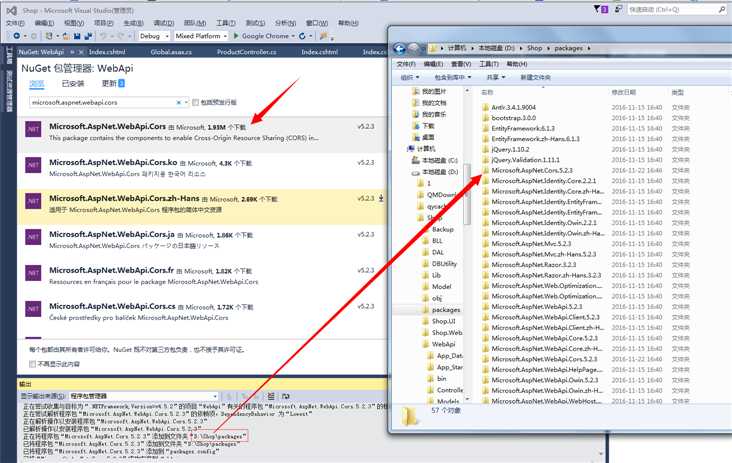Click download arrow on Cors.zh-Hans package row
The height and width of the screenshot is (463, 732).
[381, 198]
